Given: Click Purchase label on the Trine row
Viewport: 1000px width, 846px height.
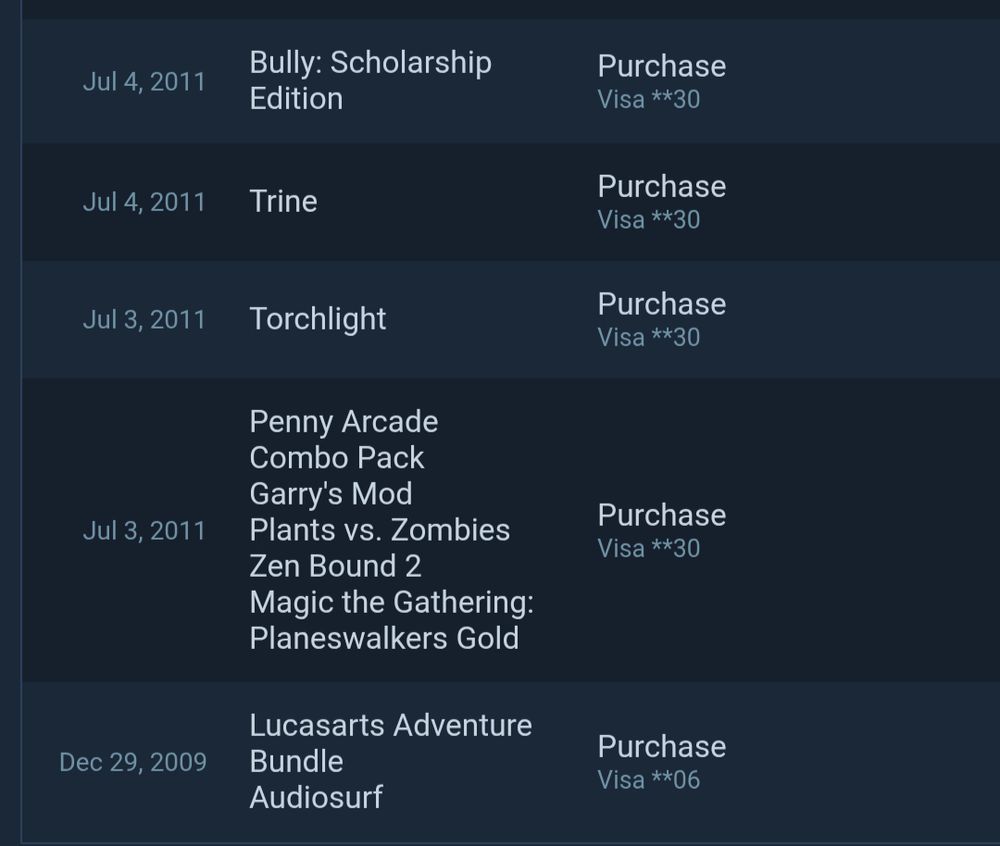Looking at the screenshot, I should click(661, 186).
